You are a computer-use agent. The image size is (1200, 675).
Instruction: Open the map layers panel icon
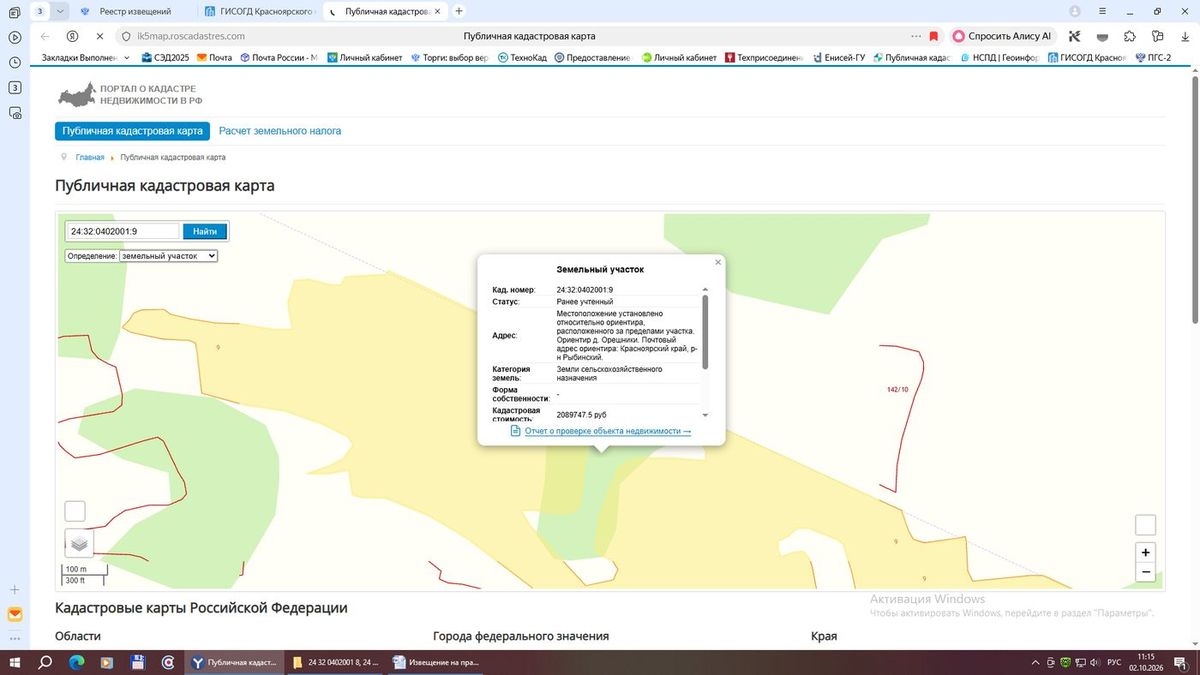pyautogui.click(x=80, y=543)
